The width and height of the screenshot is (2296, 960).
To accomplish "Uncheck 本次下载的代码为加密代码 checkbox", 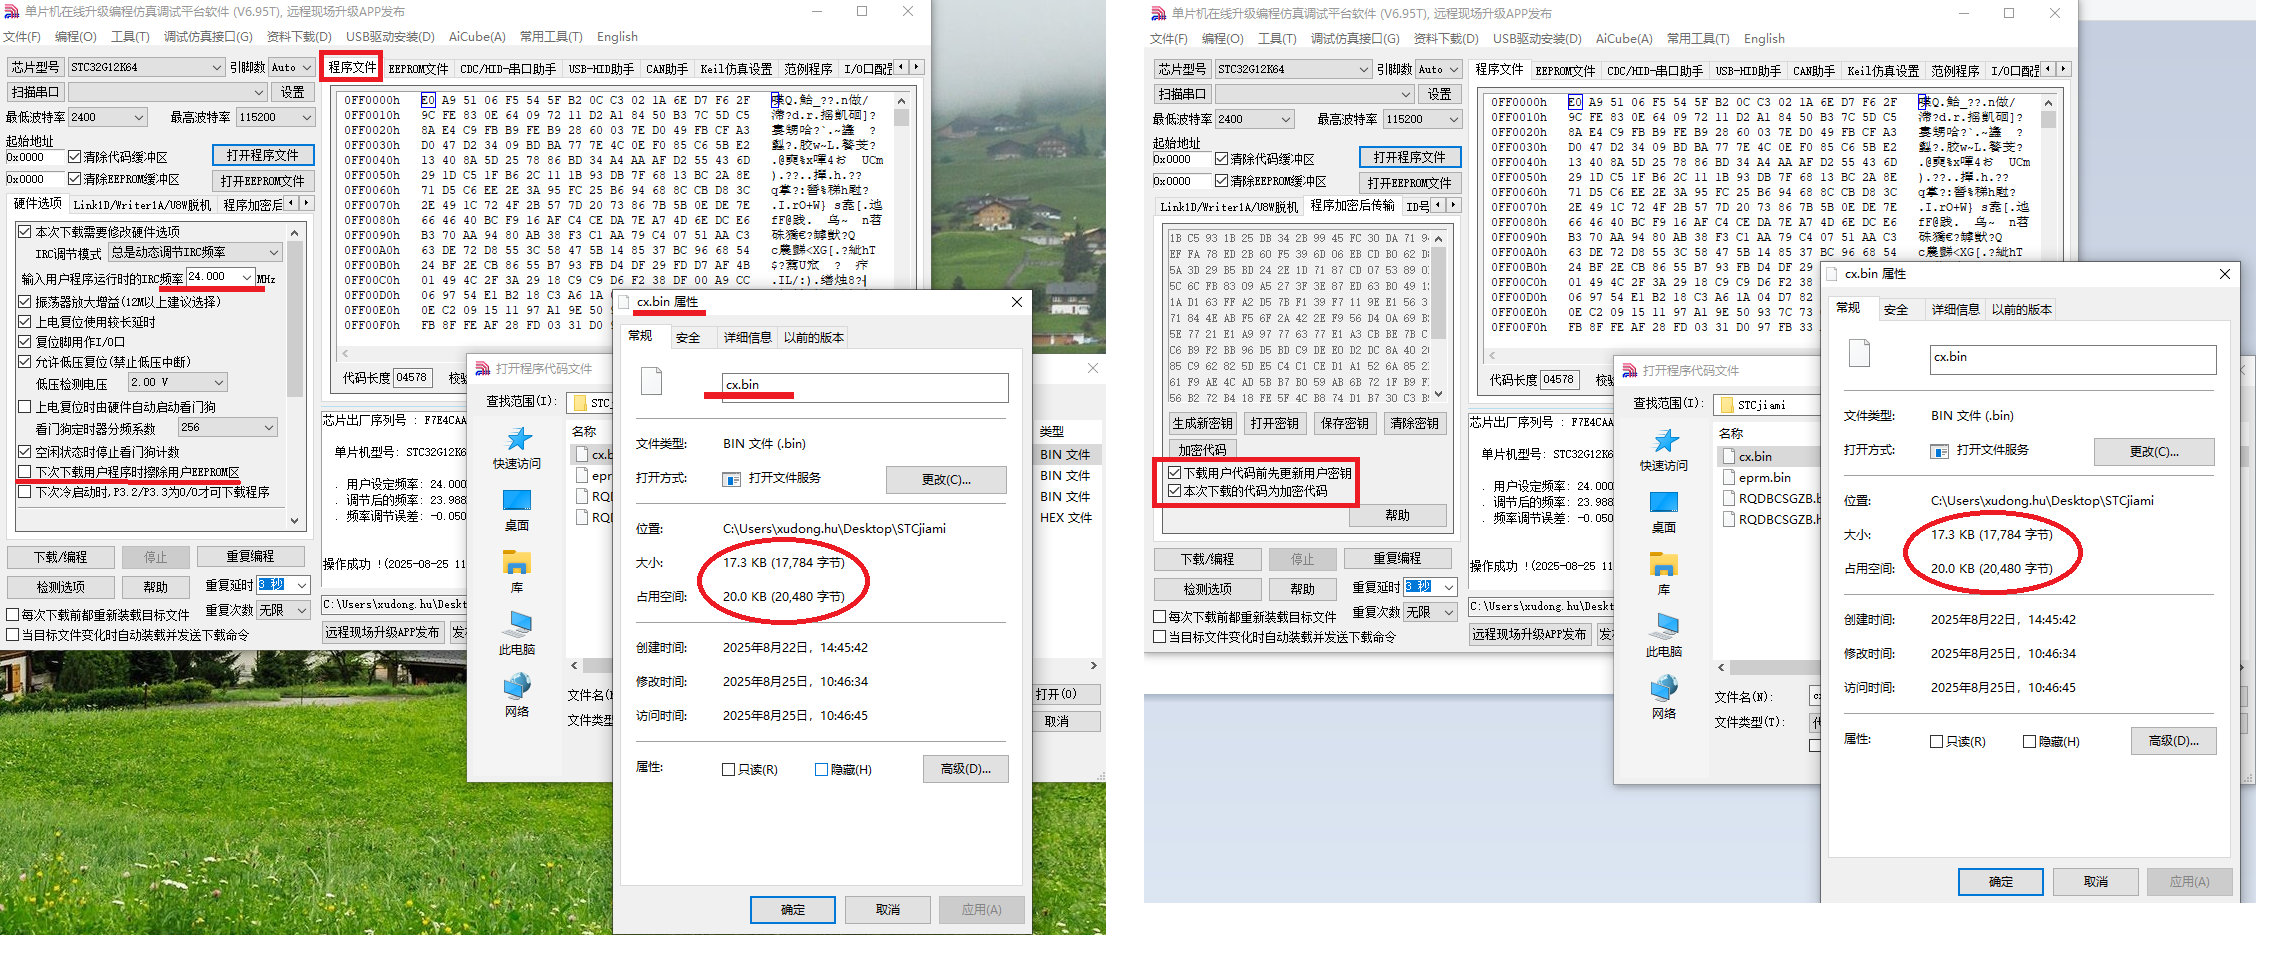I will [1174, 491].
